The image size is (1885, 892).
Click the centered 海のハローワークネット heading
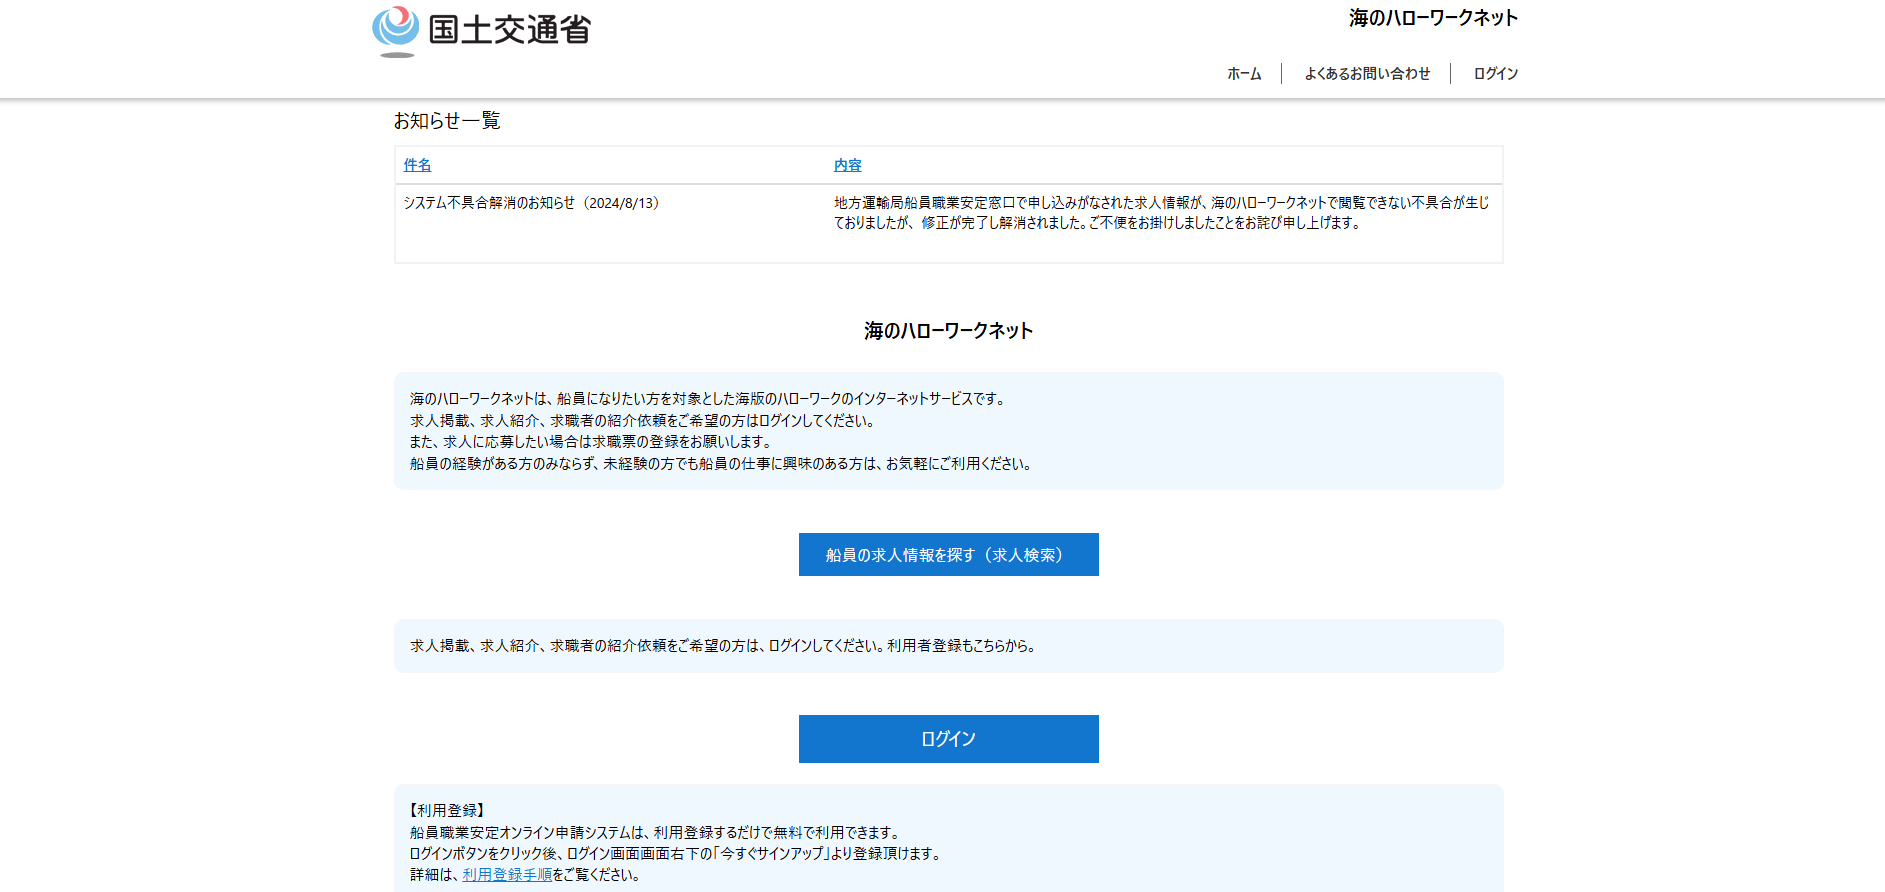[948, 331]
